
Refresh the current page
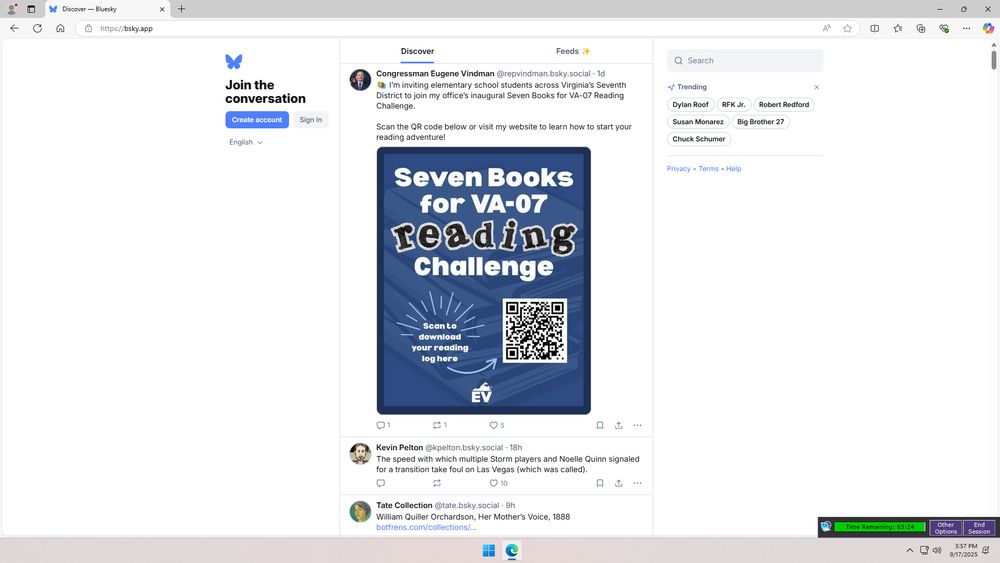pos(37,28)
